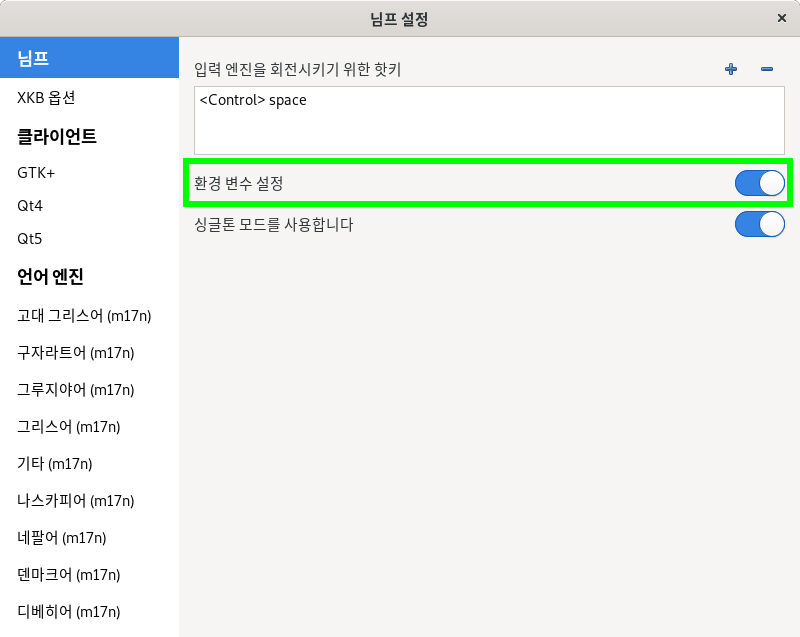
Task: Open the GTK+ client settings
Action: (x=89, y=173)
